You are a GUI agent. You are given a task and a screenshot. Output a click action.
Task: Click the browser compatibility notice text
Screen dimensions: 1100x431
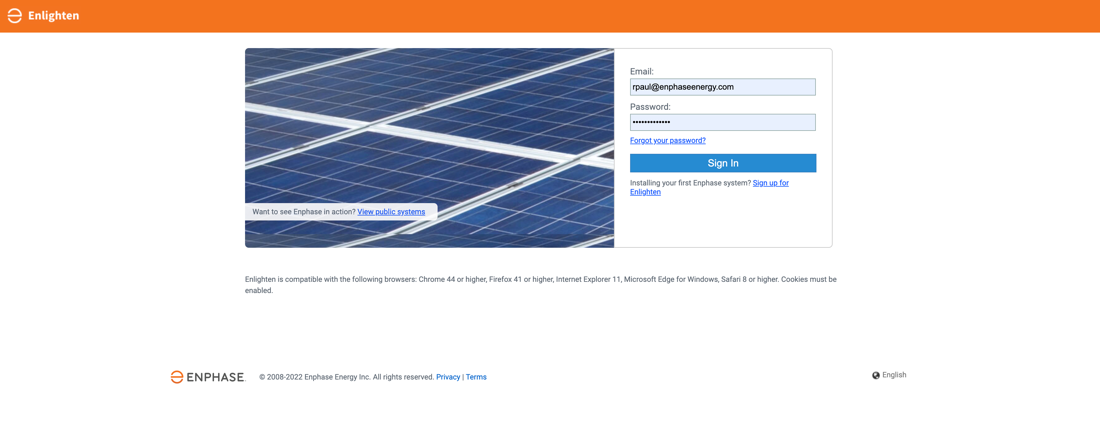pos(540,285)
